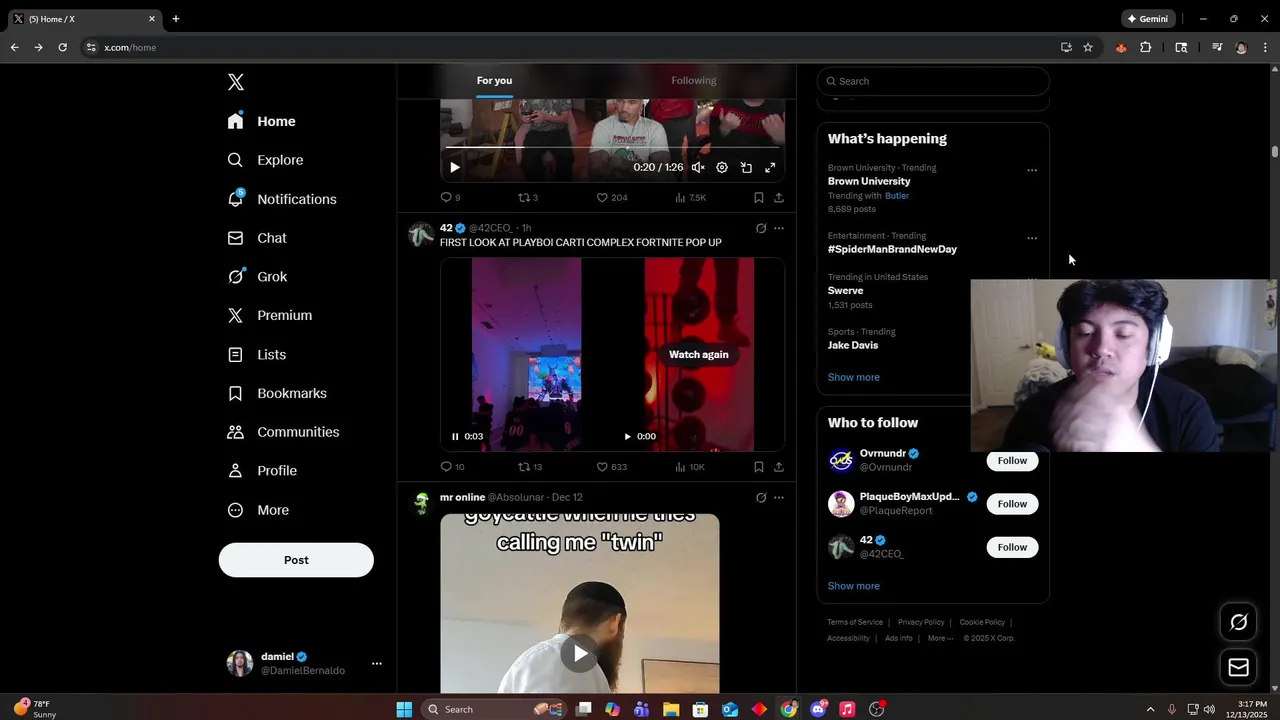Bookmark the top video post
The width and height of the screenshot is (1280, 720).
759,198
